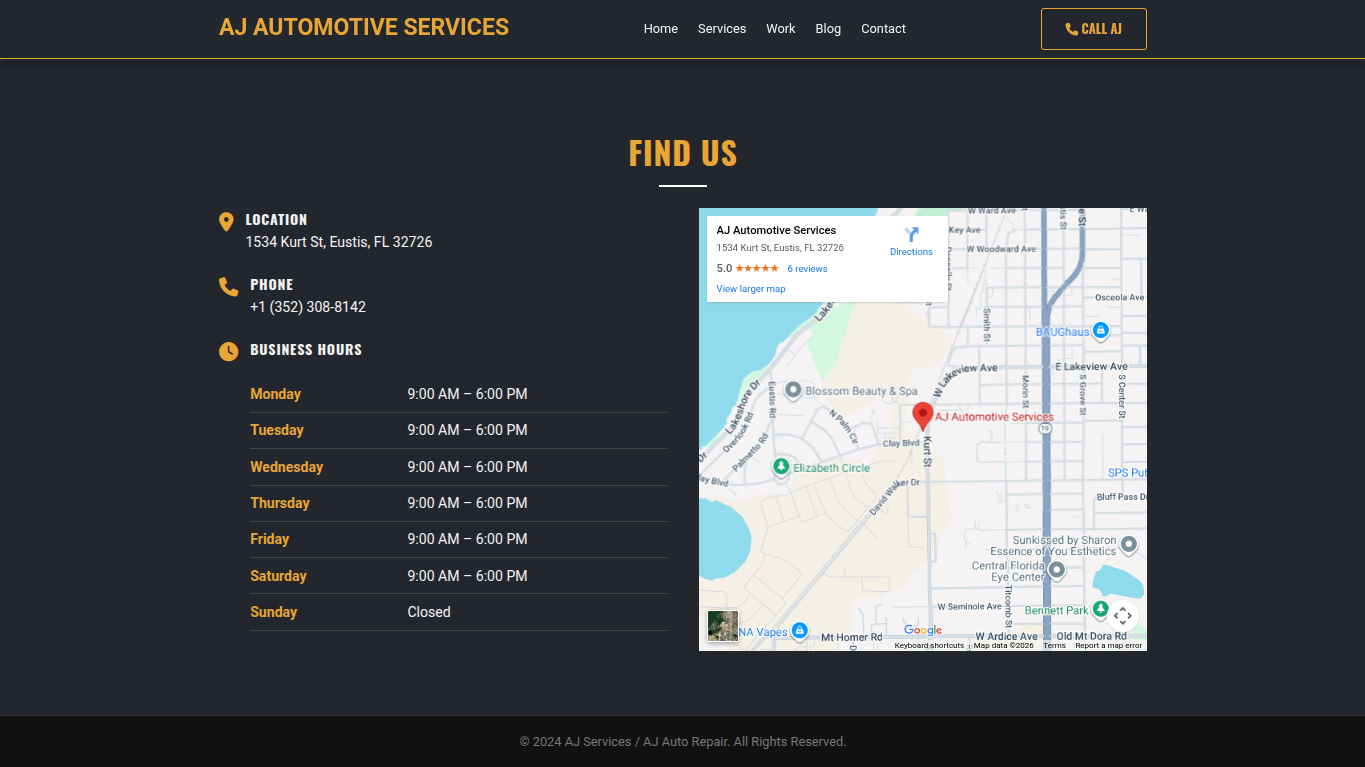Toggle fullscreen view of the map

pyautogui.click(x=1123, y=616)
